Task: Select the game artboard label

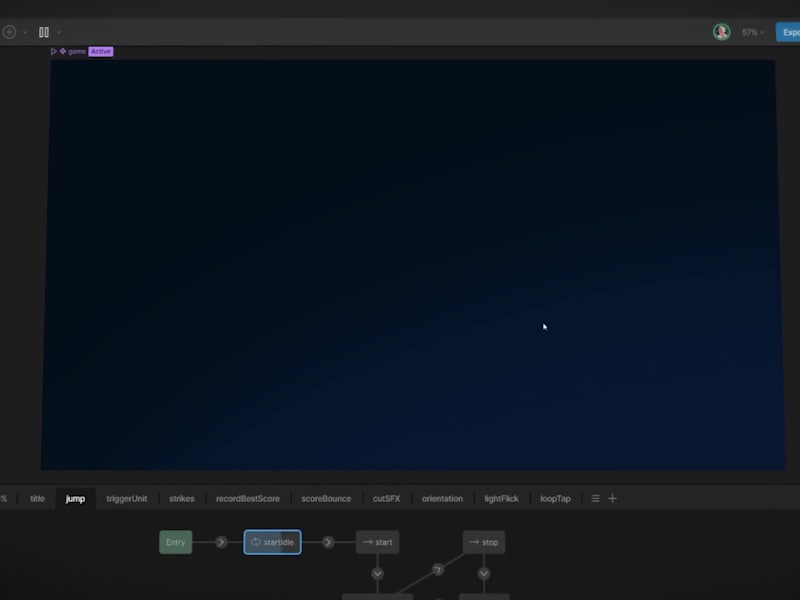Action: [x=77, y=51]
